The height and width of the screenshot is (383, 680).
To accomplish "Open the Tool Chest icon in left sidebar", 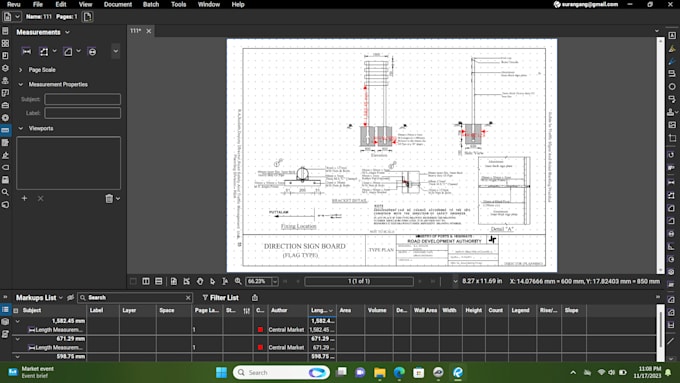I will tap(5, 105).
